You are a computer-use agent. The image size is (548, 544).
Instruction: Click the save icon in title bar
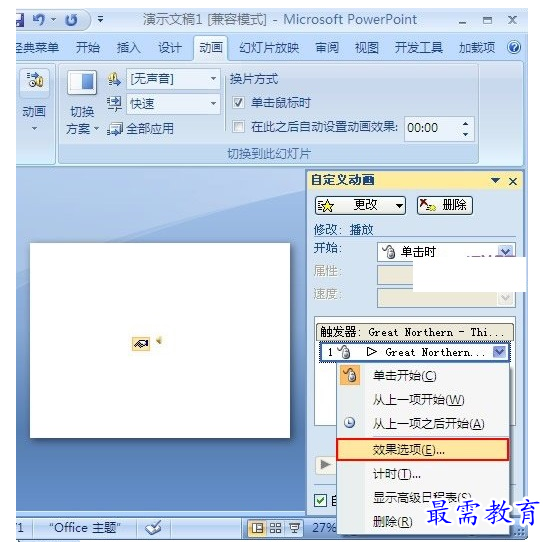coord(20,20)
